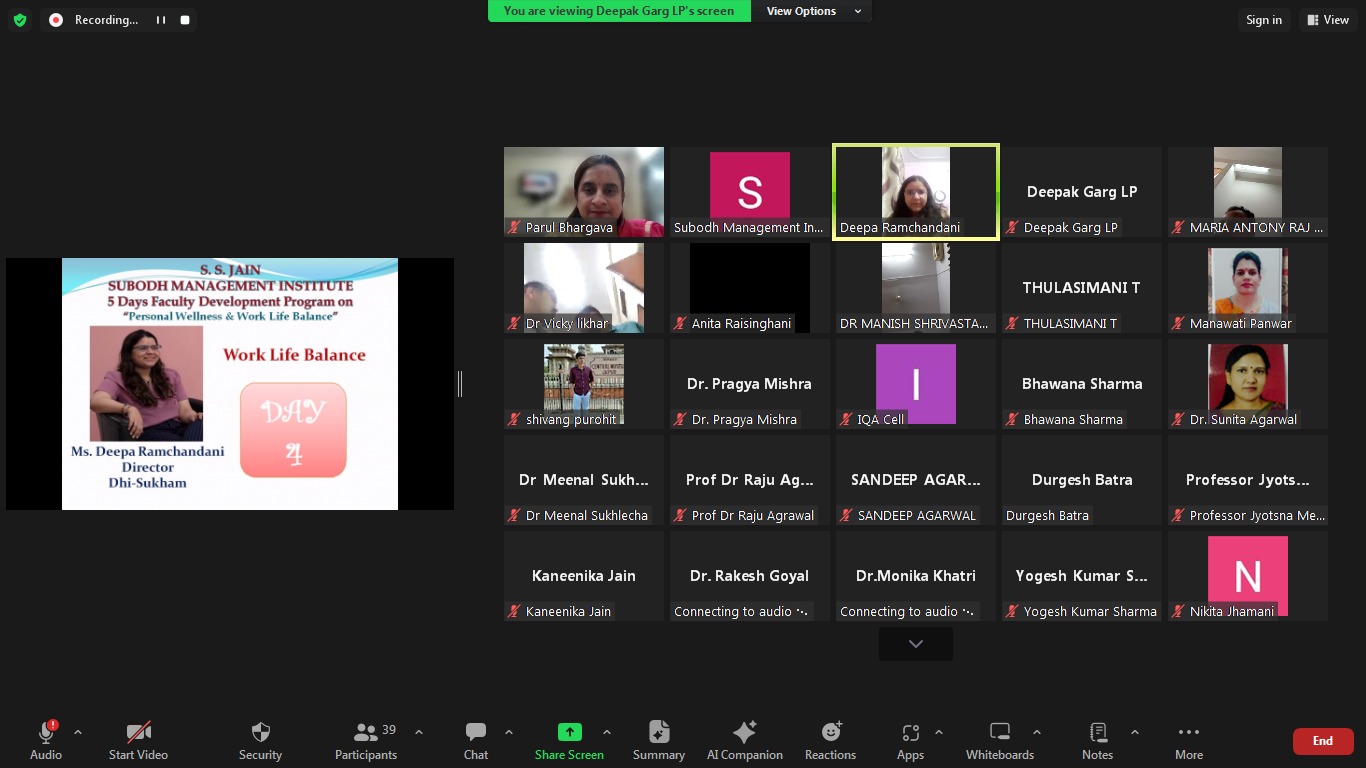Toggle the Audio microphone
This screenshot has width=1366, height=768.
[x=46, y=740]
